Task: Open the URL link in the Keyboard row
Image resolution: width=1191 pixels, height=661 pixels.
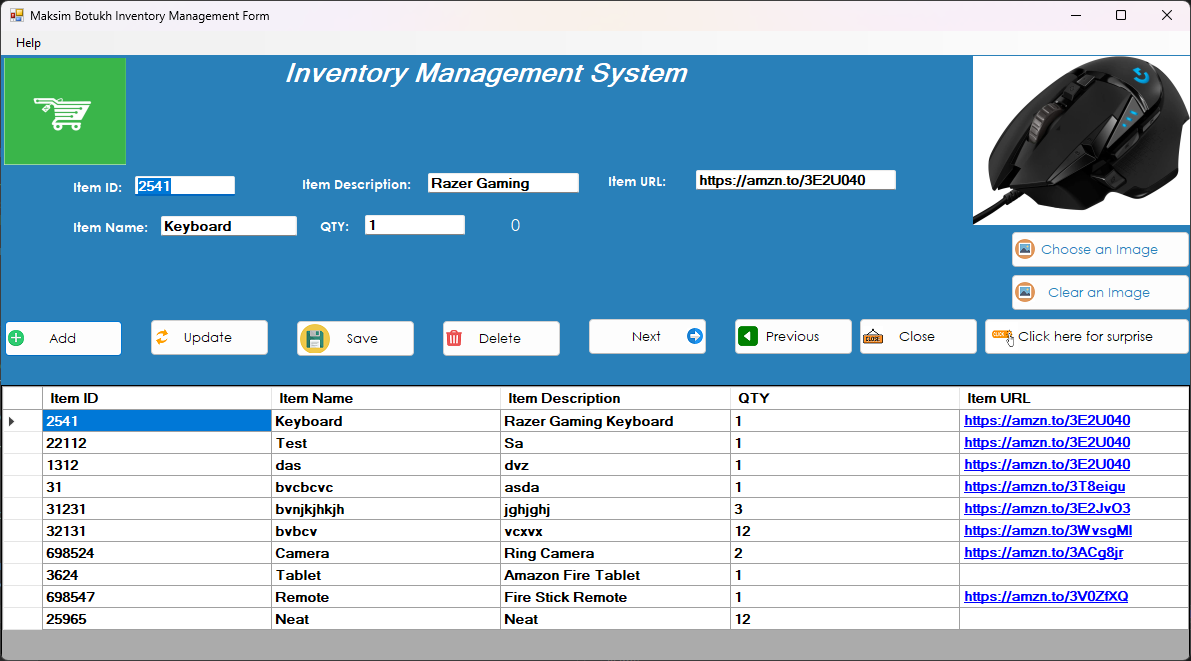Action: (x=1047, y=420)
